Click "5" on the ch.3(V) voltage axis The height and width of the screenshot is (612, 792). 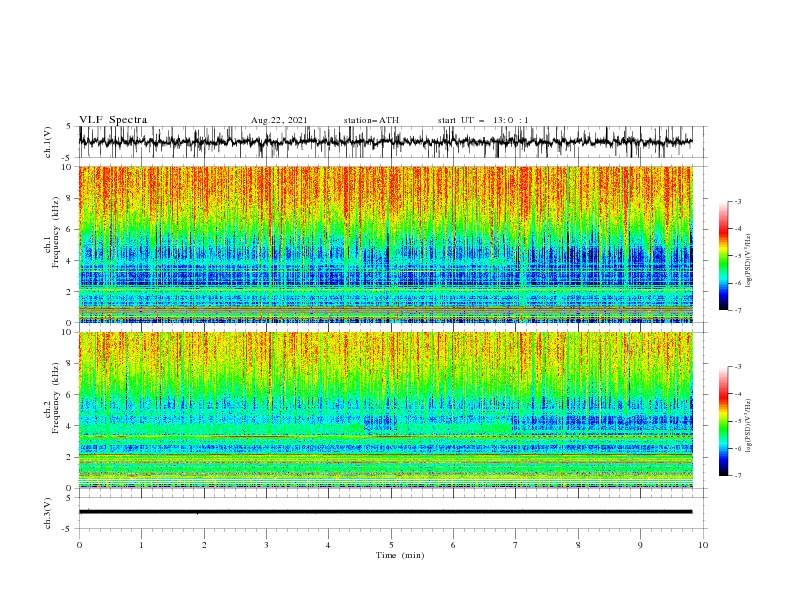(69, 497)
